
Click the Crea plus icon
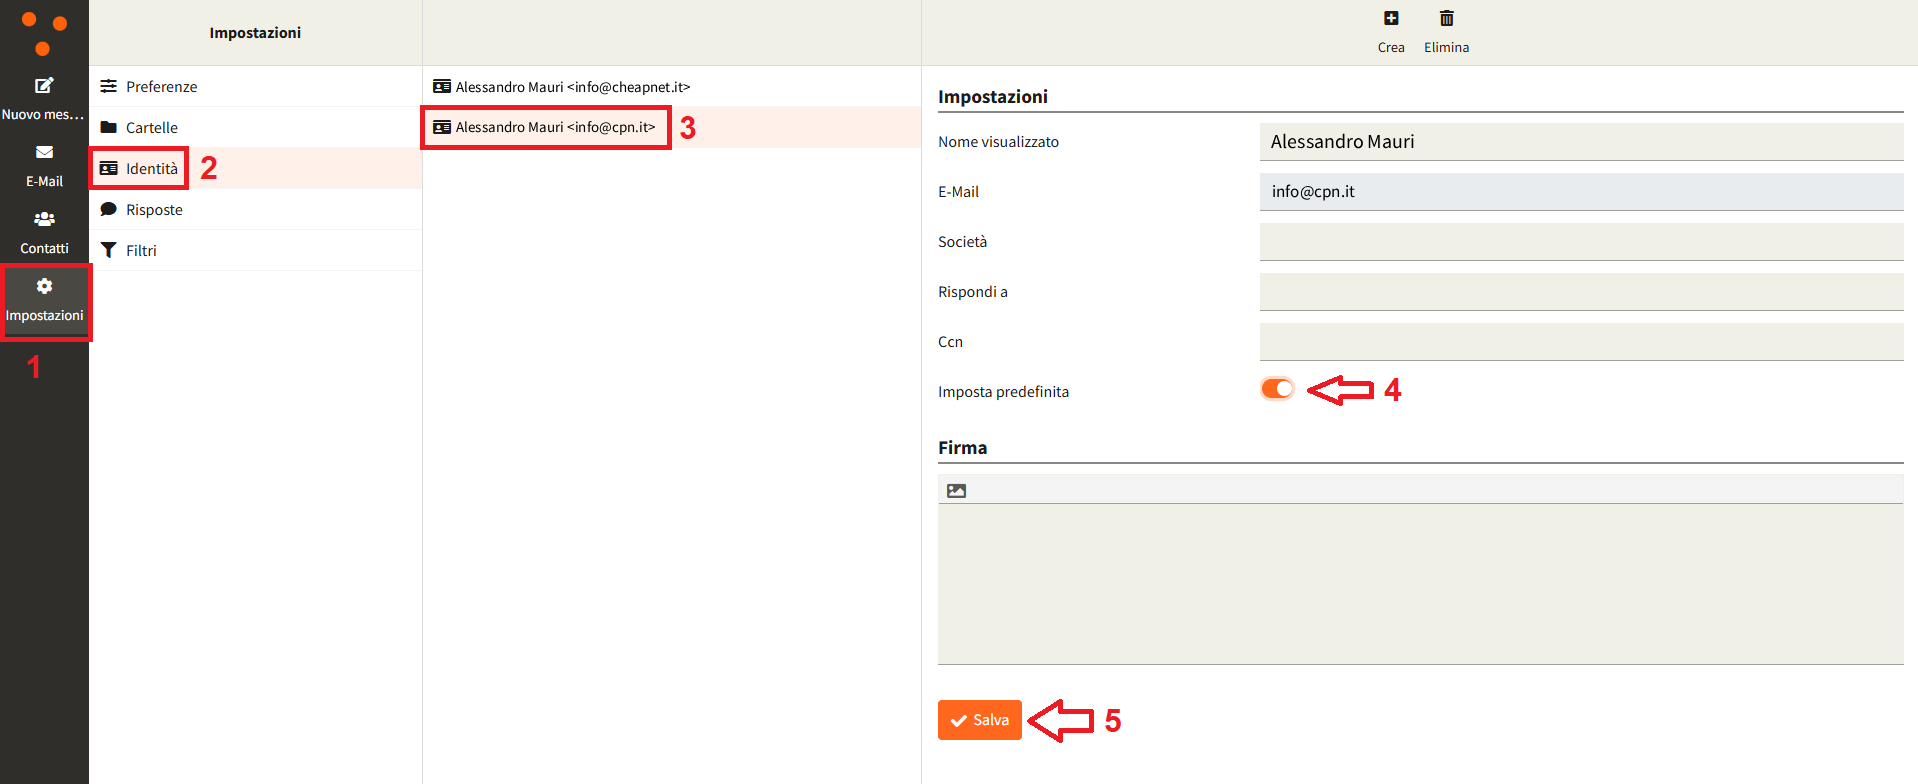pos(1391,19)
